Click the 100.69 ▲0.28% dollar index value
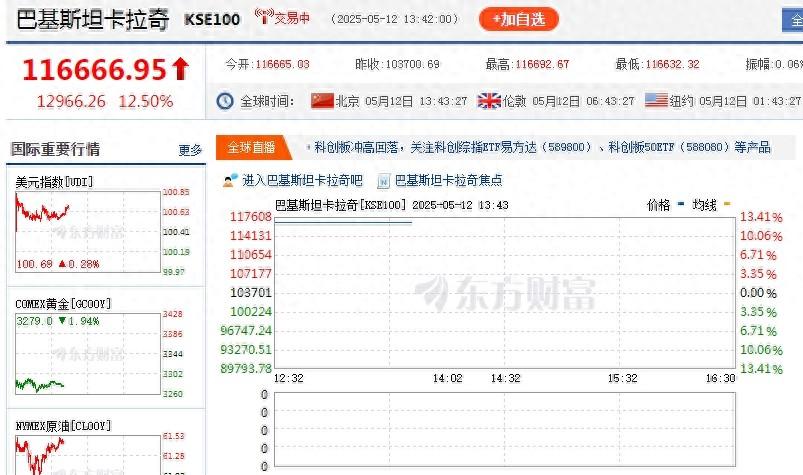The image size is (803, 475). [58, 264]
